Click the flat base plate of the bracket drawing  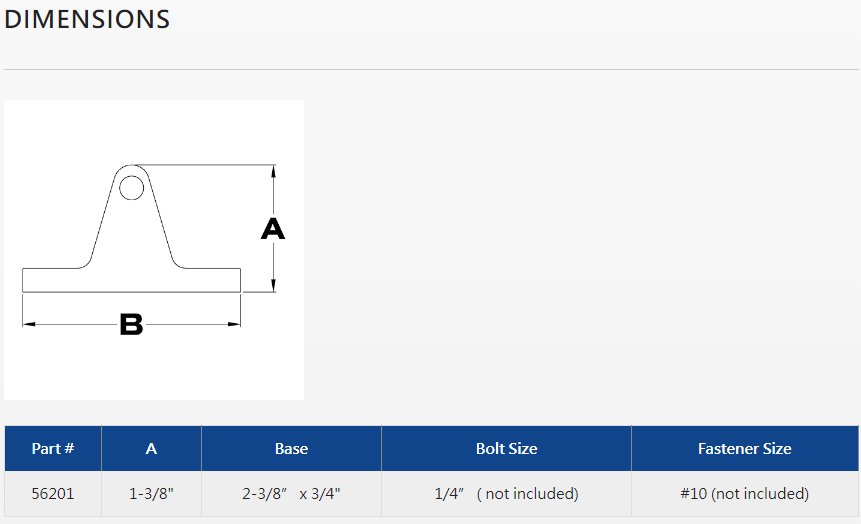(x=131, y=280)
